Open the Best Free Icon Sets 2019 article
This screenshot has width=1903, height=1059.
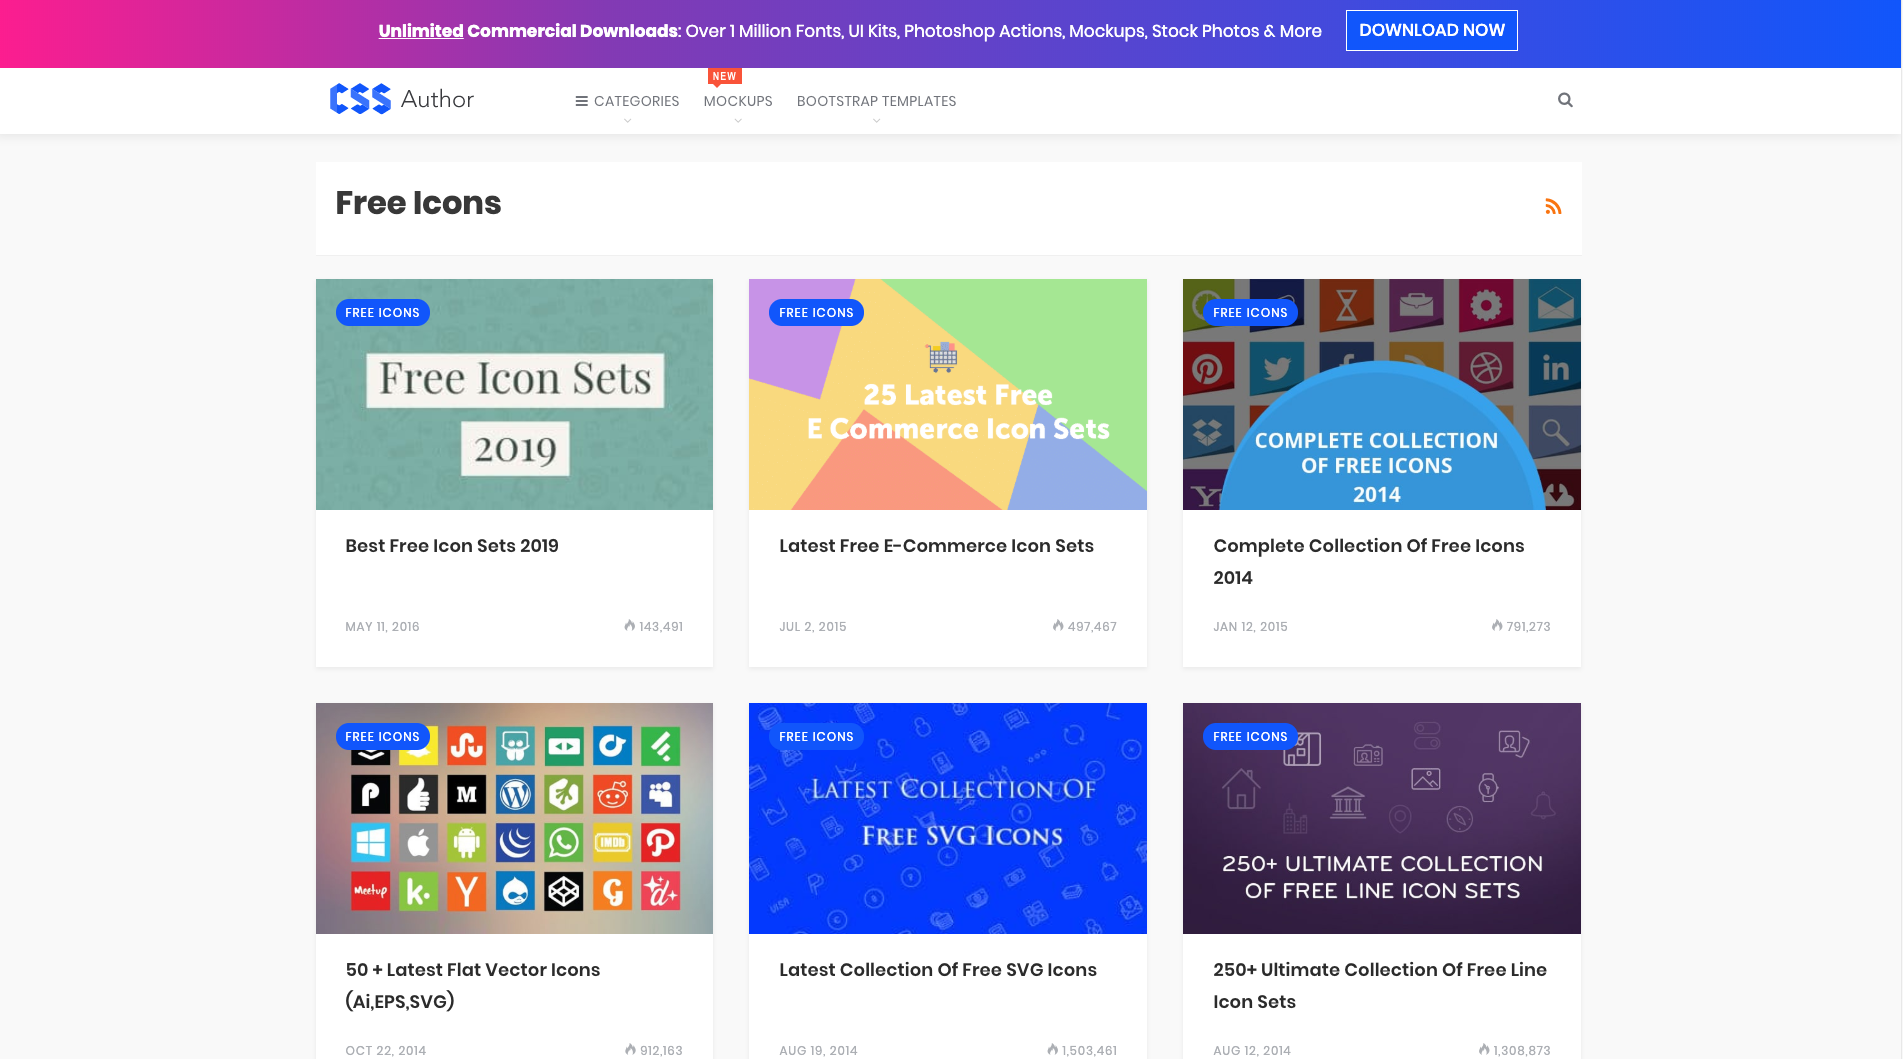452,546
